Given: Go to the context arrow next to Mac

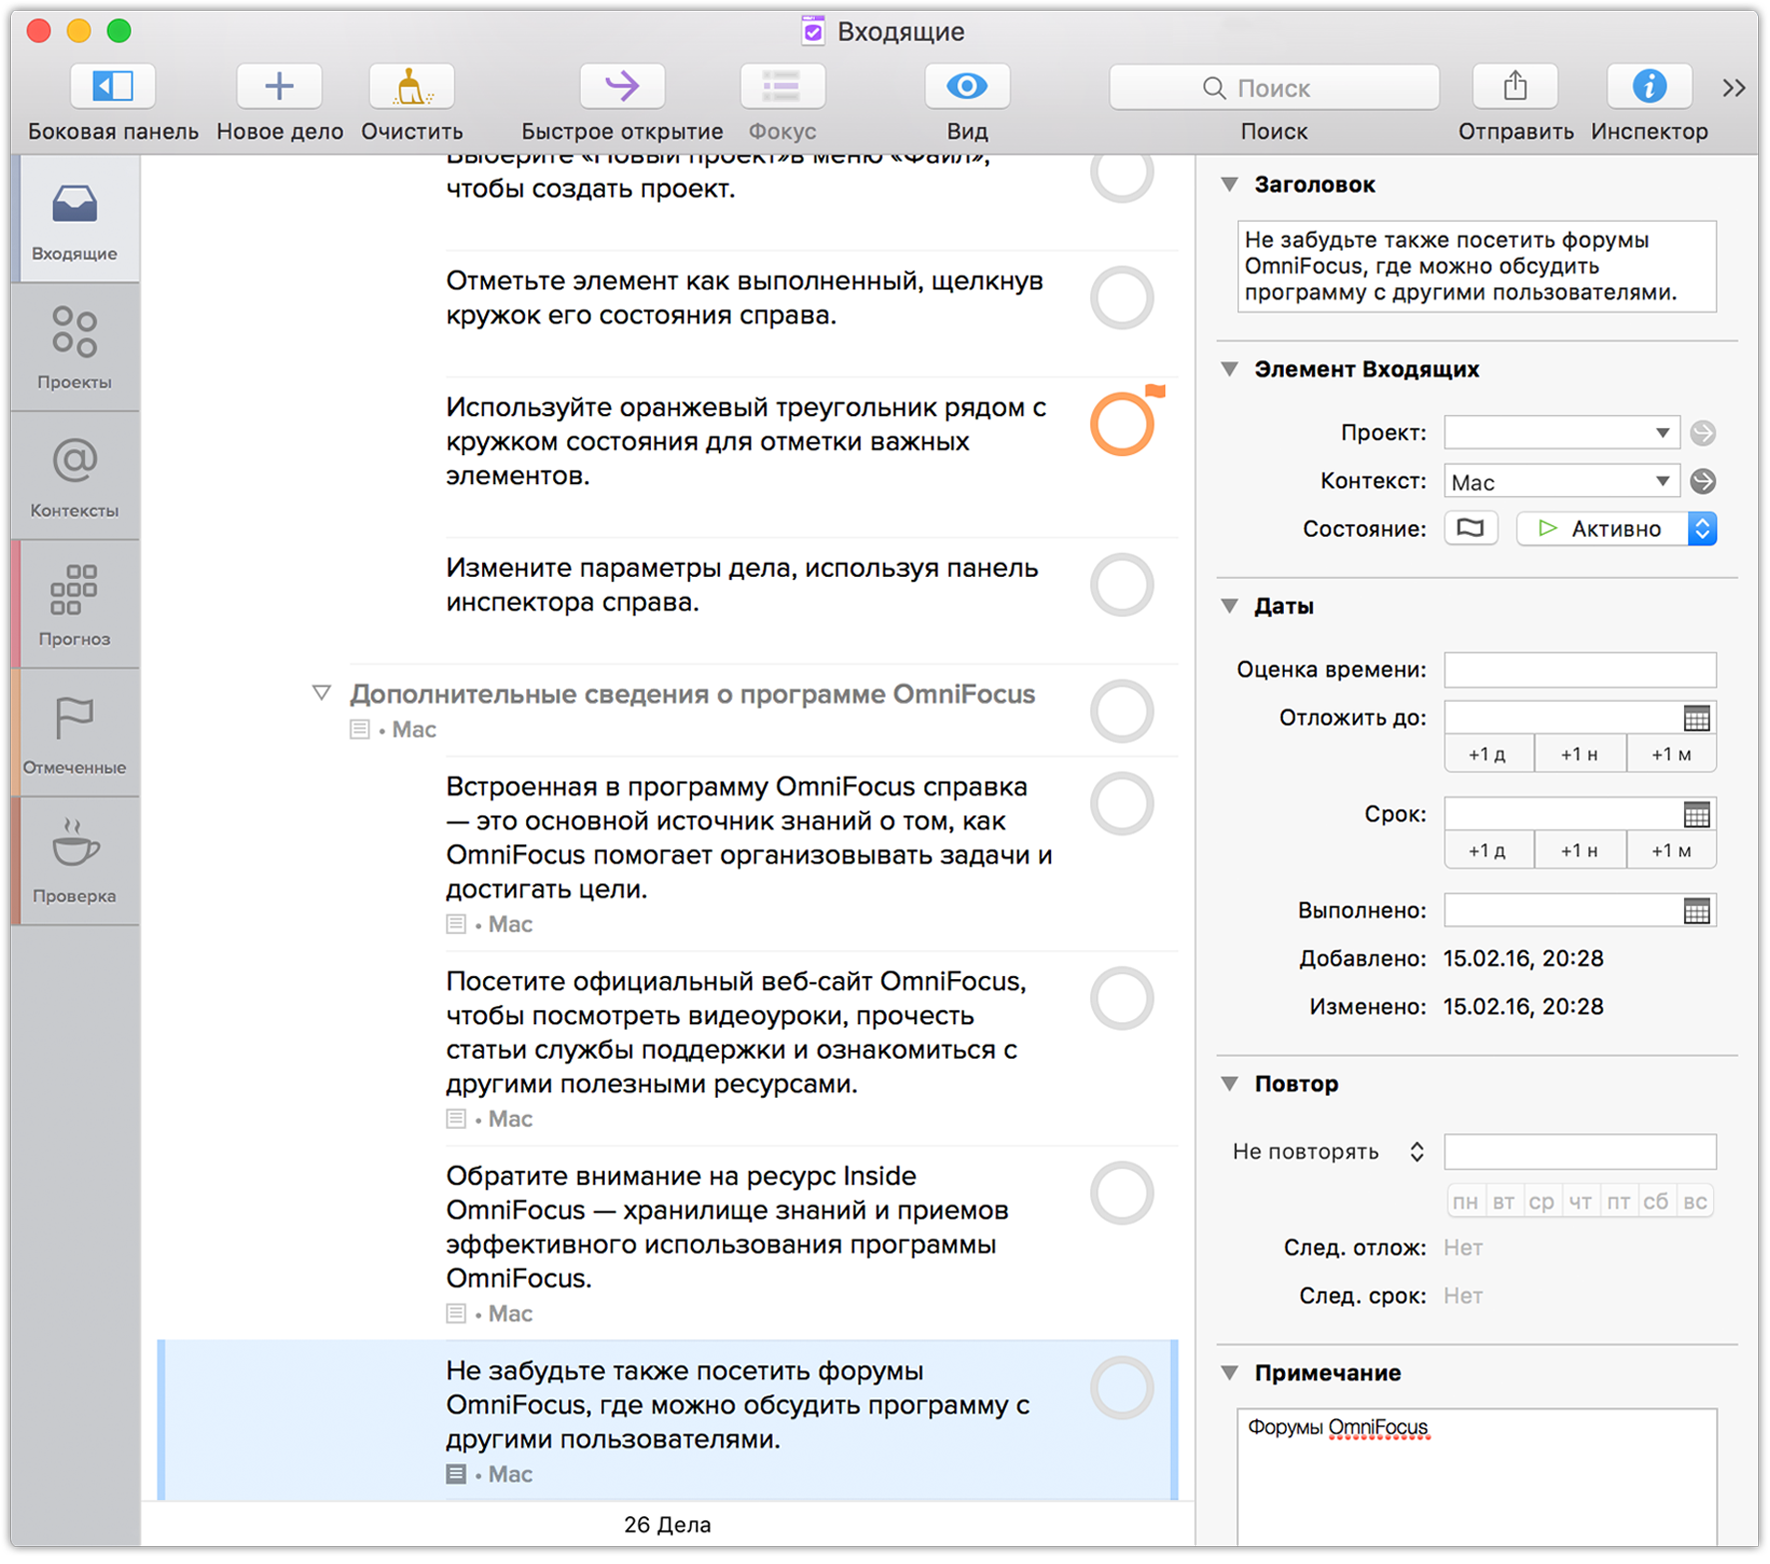Looking at the screenshot, I should tap(1703, 482).
